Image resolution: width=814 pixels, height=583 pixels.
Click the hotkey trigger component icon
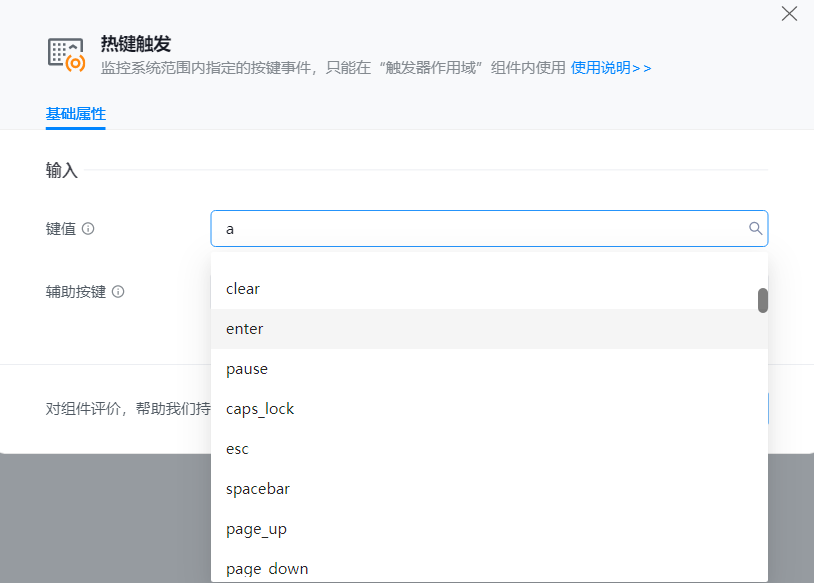[67, 55]
